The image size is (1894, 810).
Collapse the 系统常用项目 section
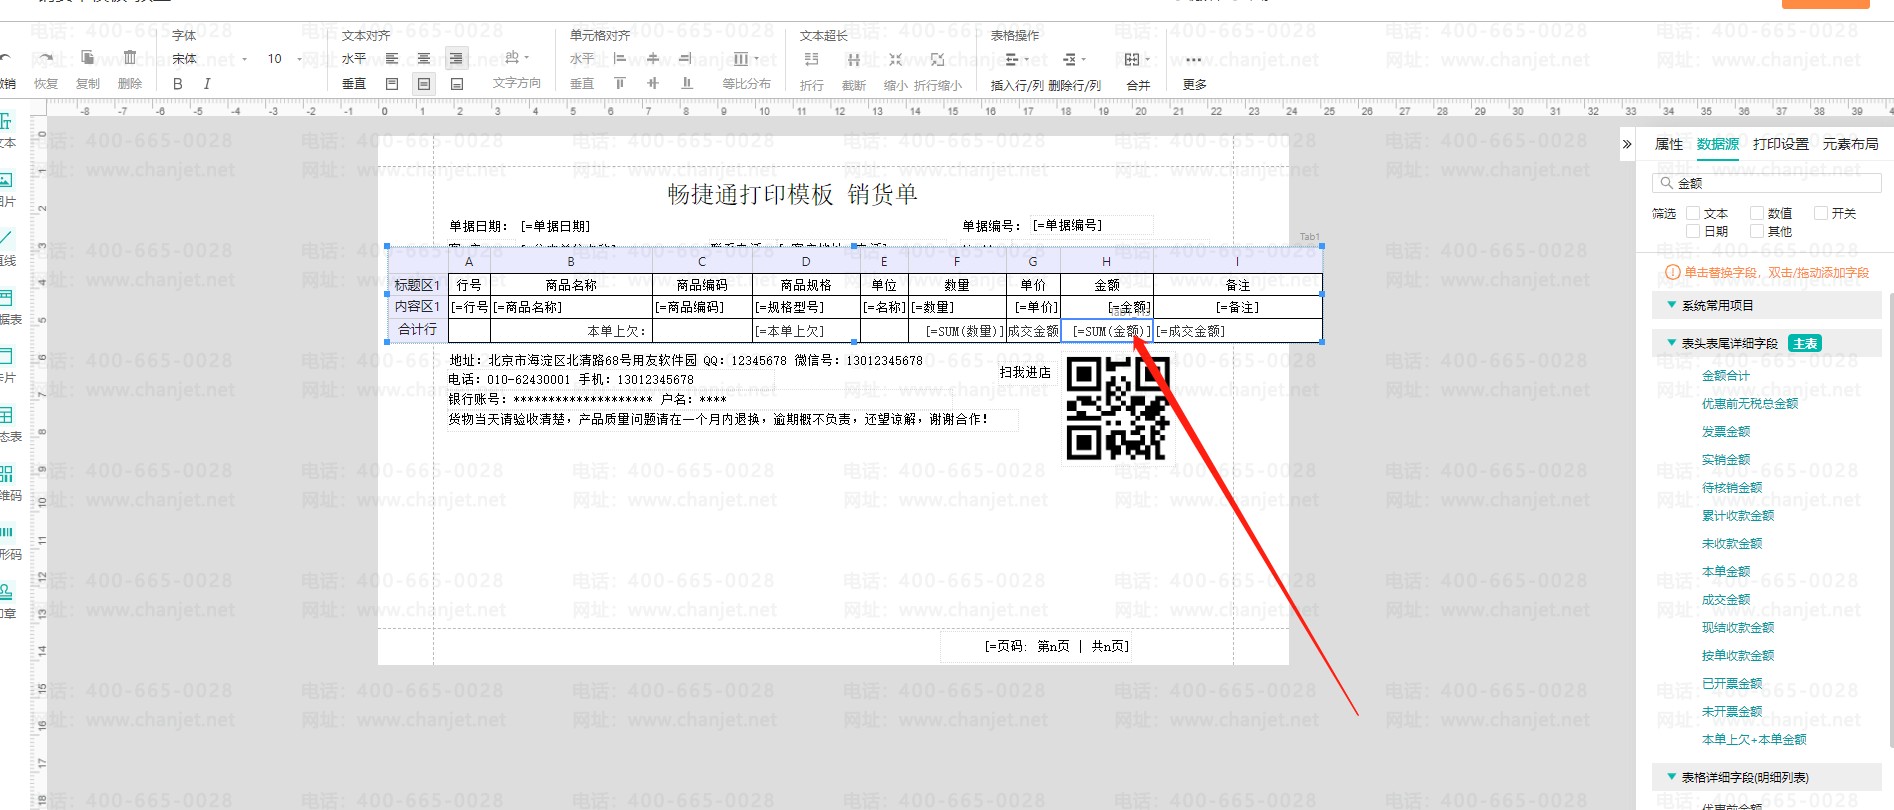[1671, 305]
